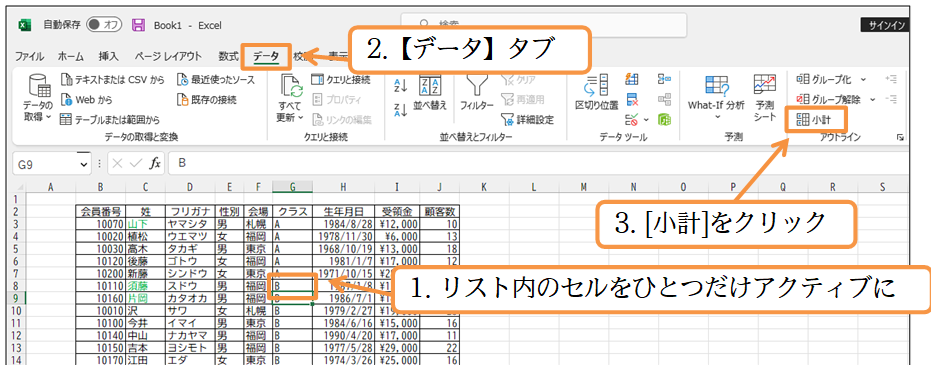
Task: Import from テキストまたは CSV から
Action: [112, 80]
